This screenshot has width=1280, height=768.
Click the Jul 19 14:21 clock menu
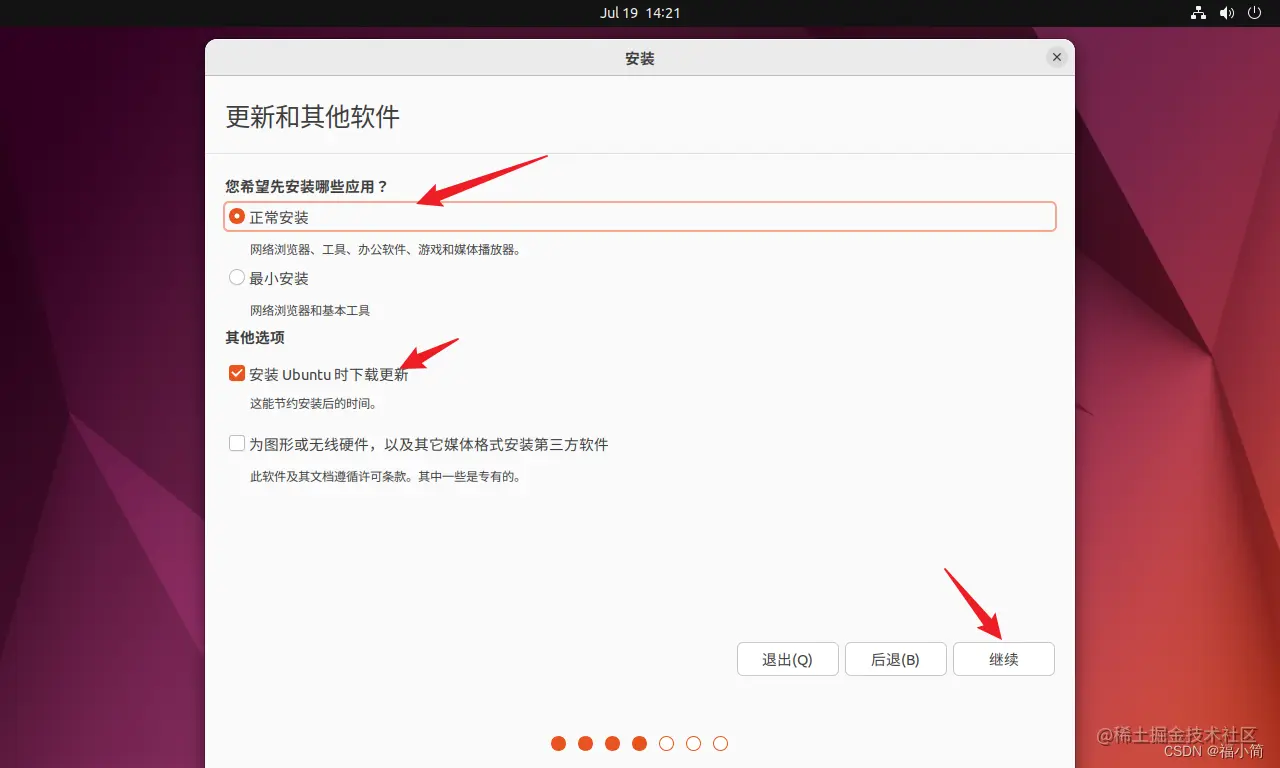[x=640, y=13]
